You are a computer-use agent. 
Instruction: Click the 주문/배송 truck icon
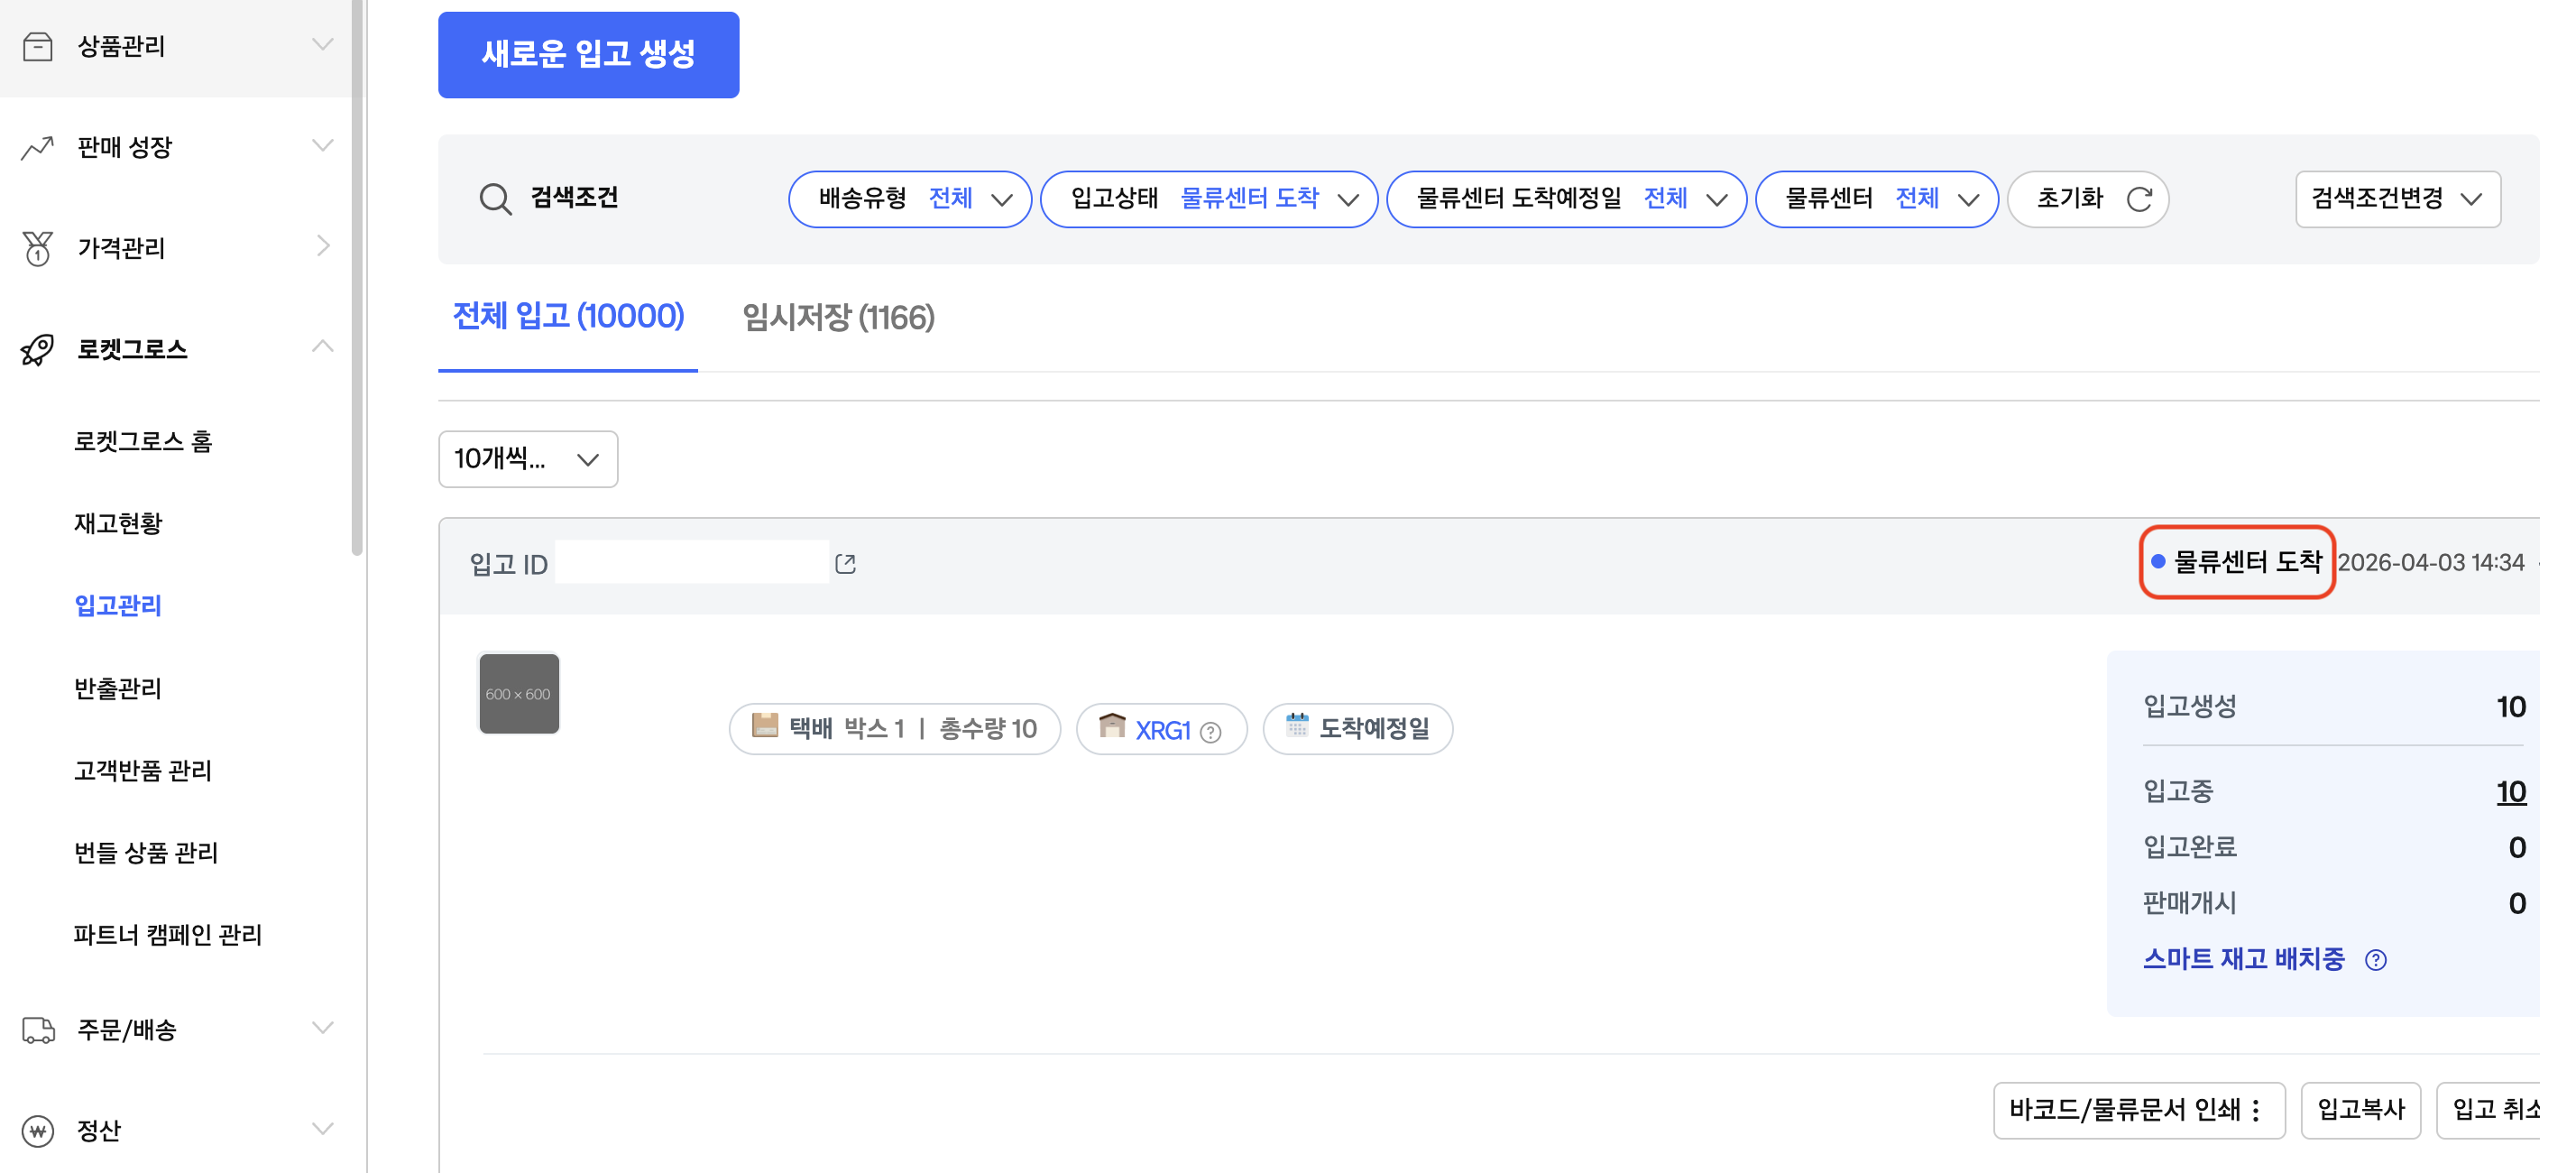click(x=38, y=1030)
